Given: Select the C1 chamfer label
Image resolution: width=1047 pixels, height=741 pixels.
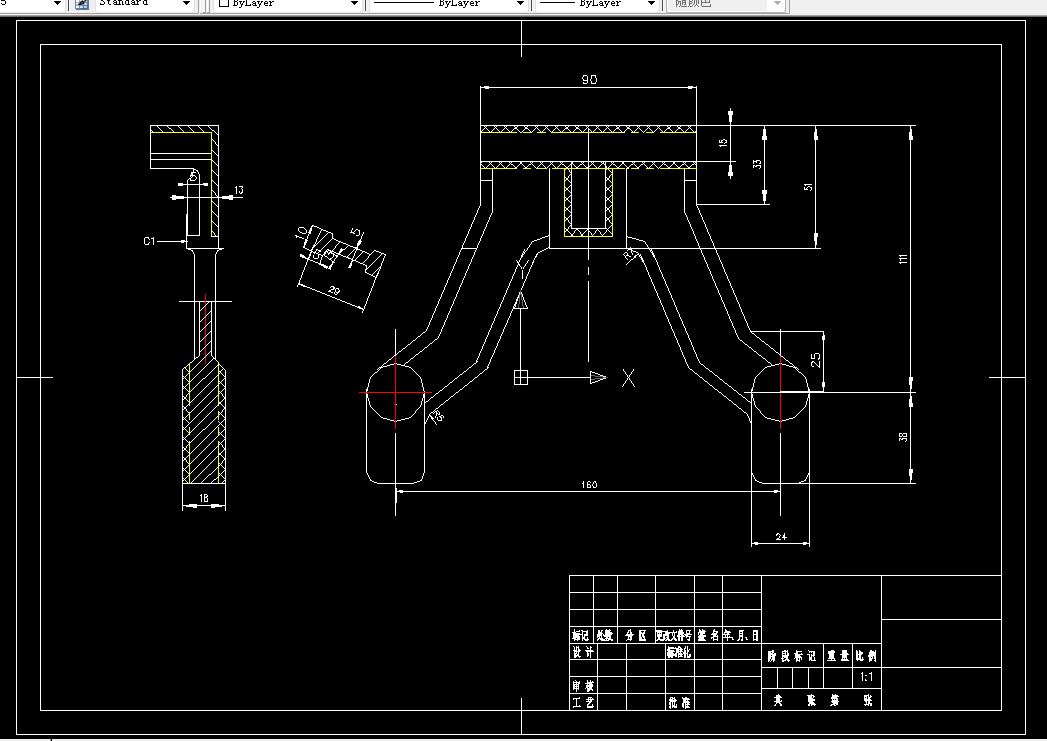Looking at the screenshot, I should pyautogui.click(x=149, y=241).
